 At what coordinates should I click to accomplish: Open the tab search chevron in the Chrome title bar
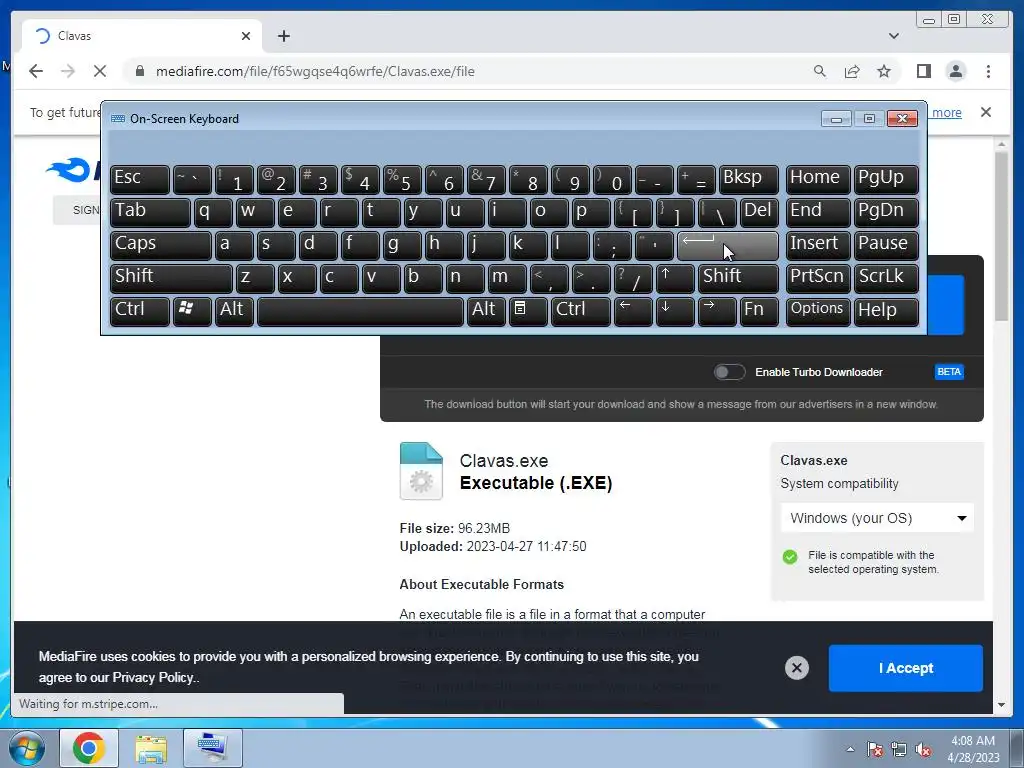pos(893,36)
